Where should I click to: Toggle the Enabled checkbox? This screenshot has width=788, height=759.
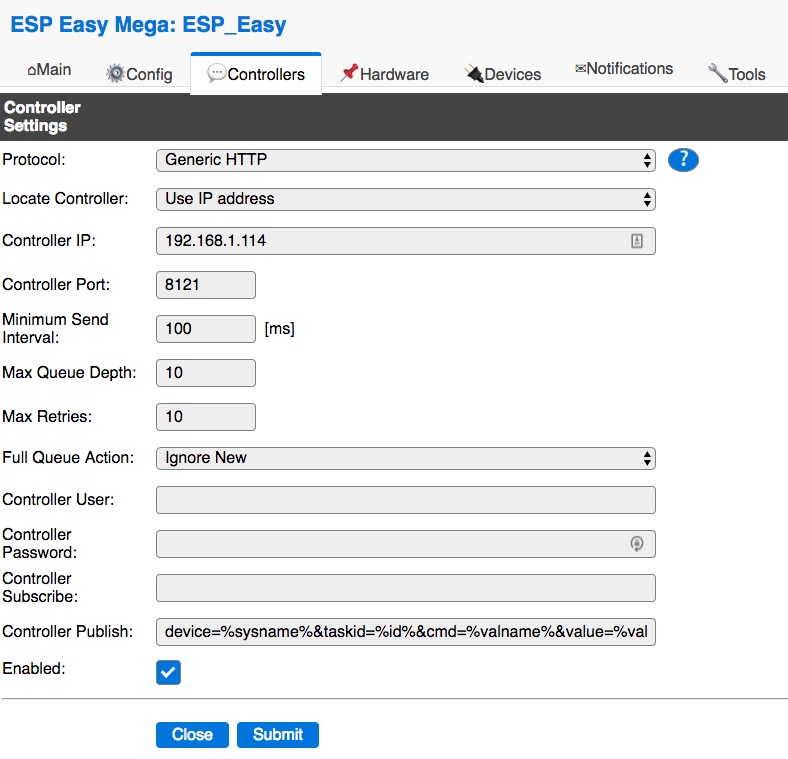[x=168, y=672]
